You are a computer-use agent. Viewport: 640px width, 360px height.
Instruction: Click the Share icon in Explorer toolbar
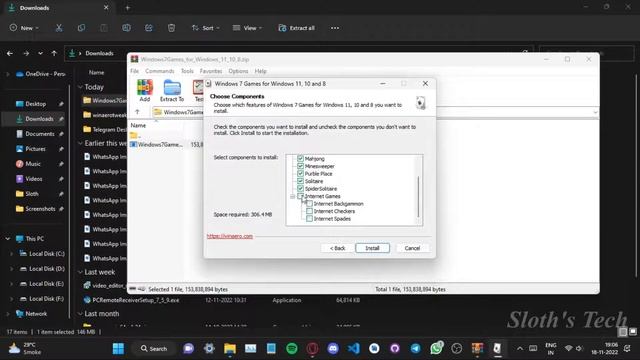(149, 28)
